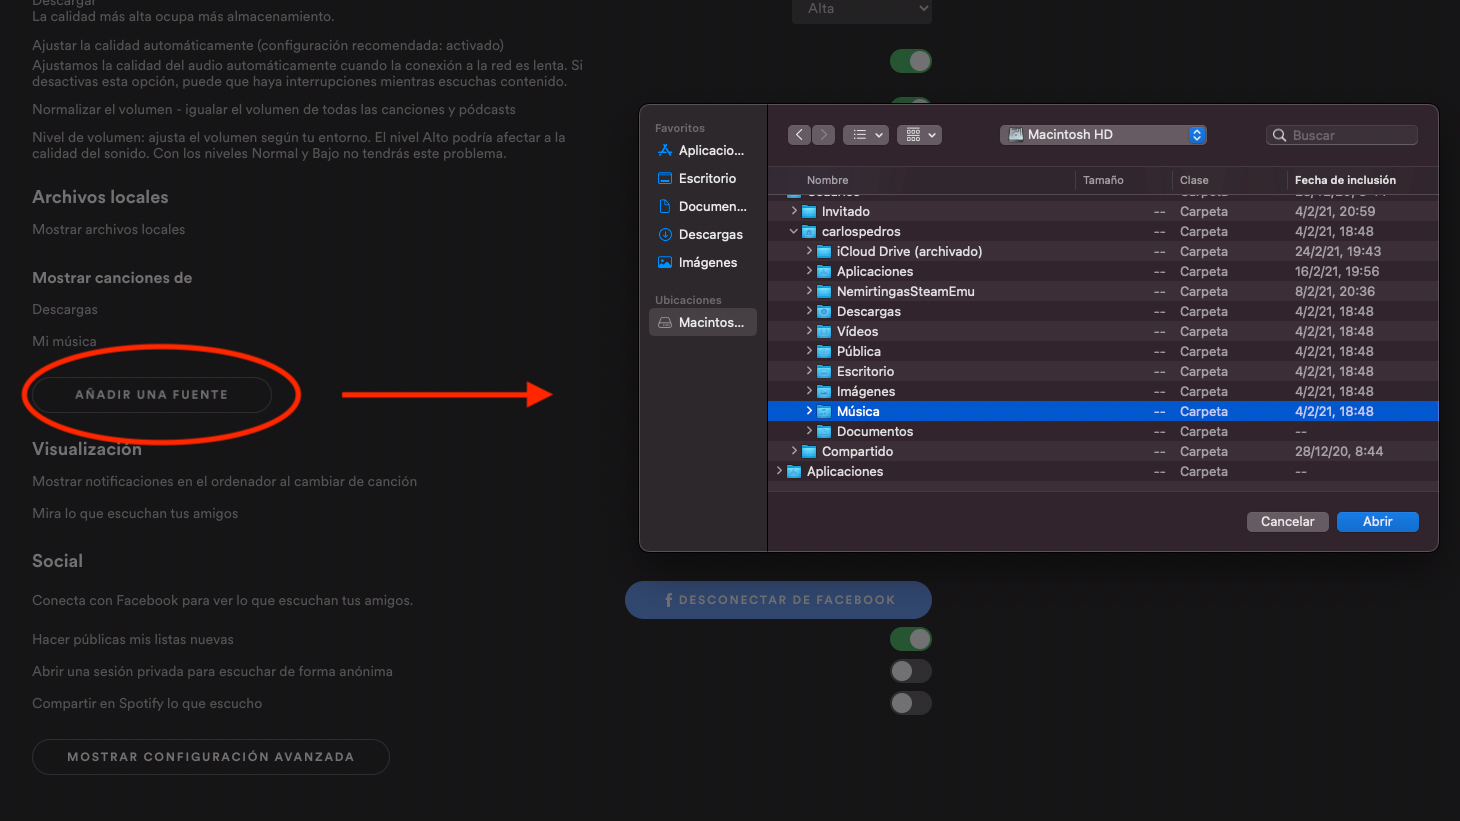Viewport: 1460px width, 821px height.
Task: Click AÑADIR UNA FUENTE button in Spotify
Action: [152, 394]
